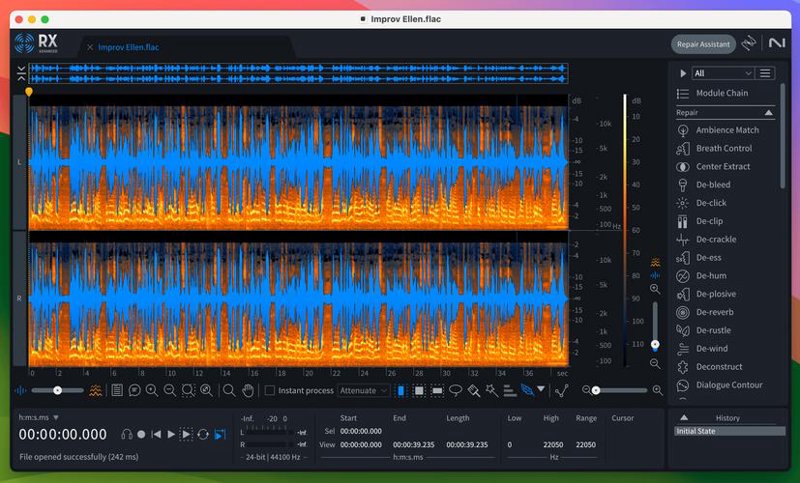Open the All module category dropdown

[722, 73]
